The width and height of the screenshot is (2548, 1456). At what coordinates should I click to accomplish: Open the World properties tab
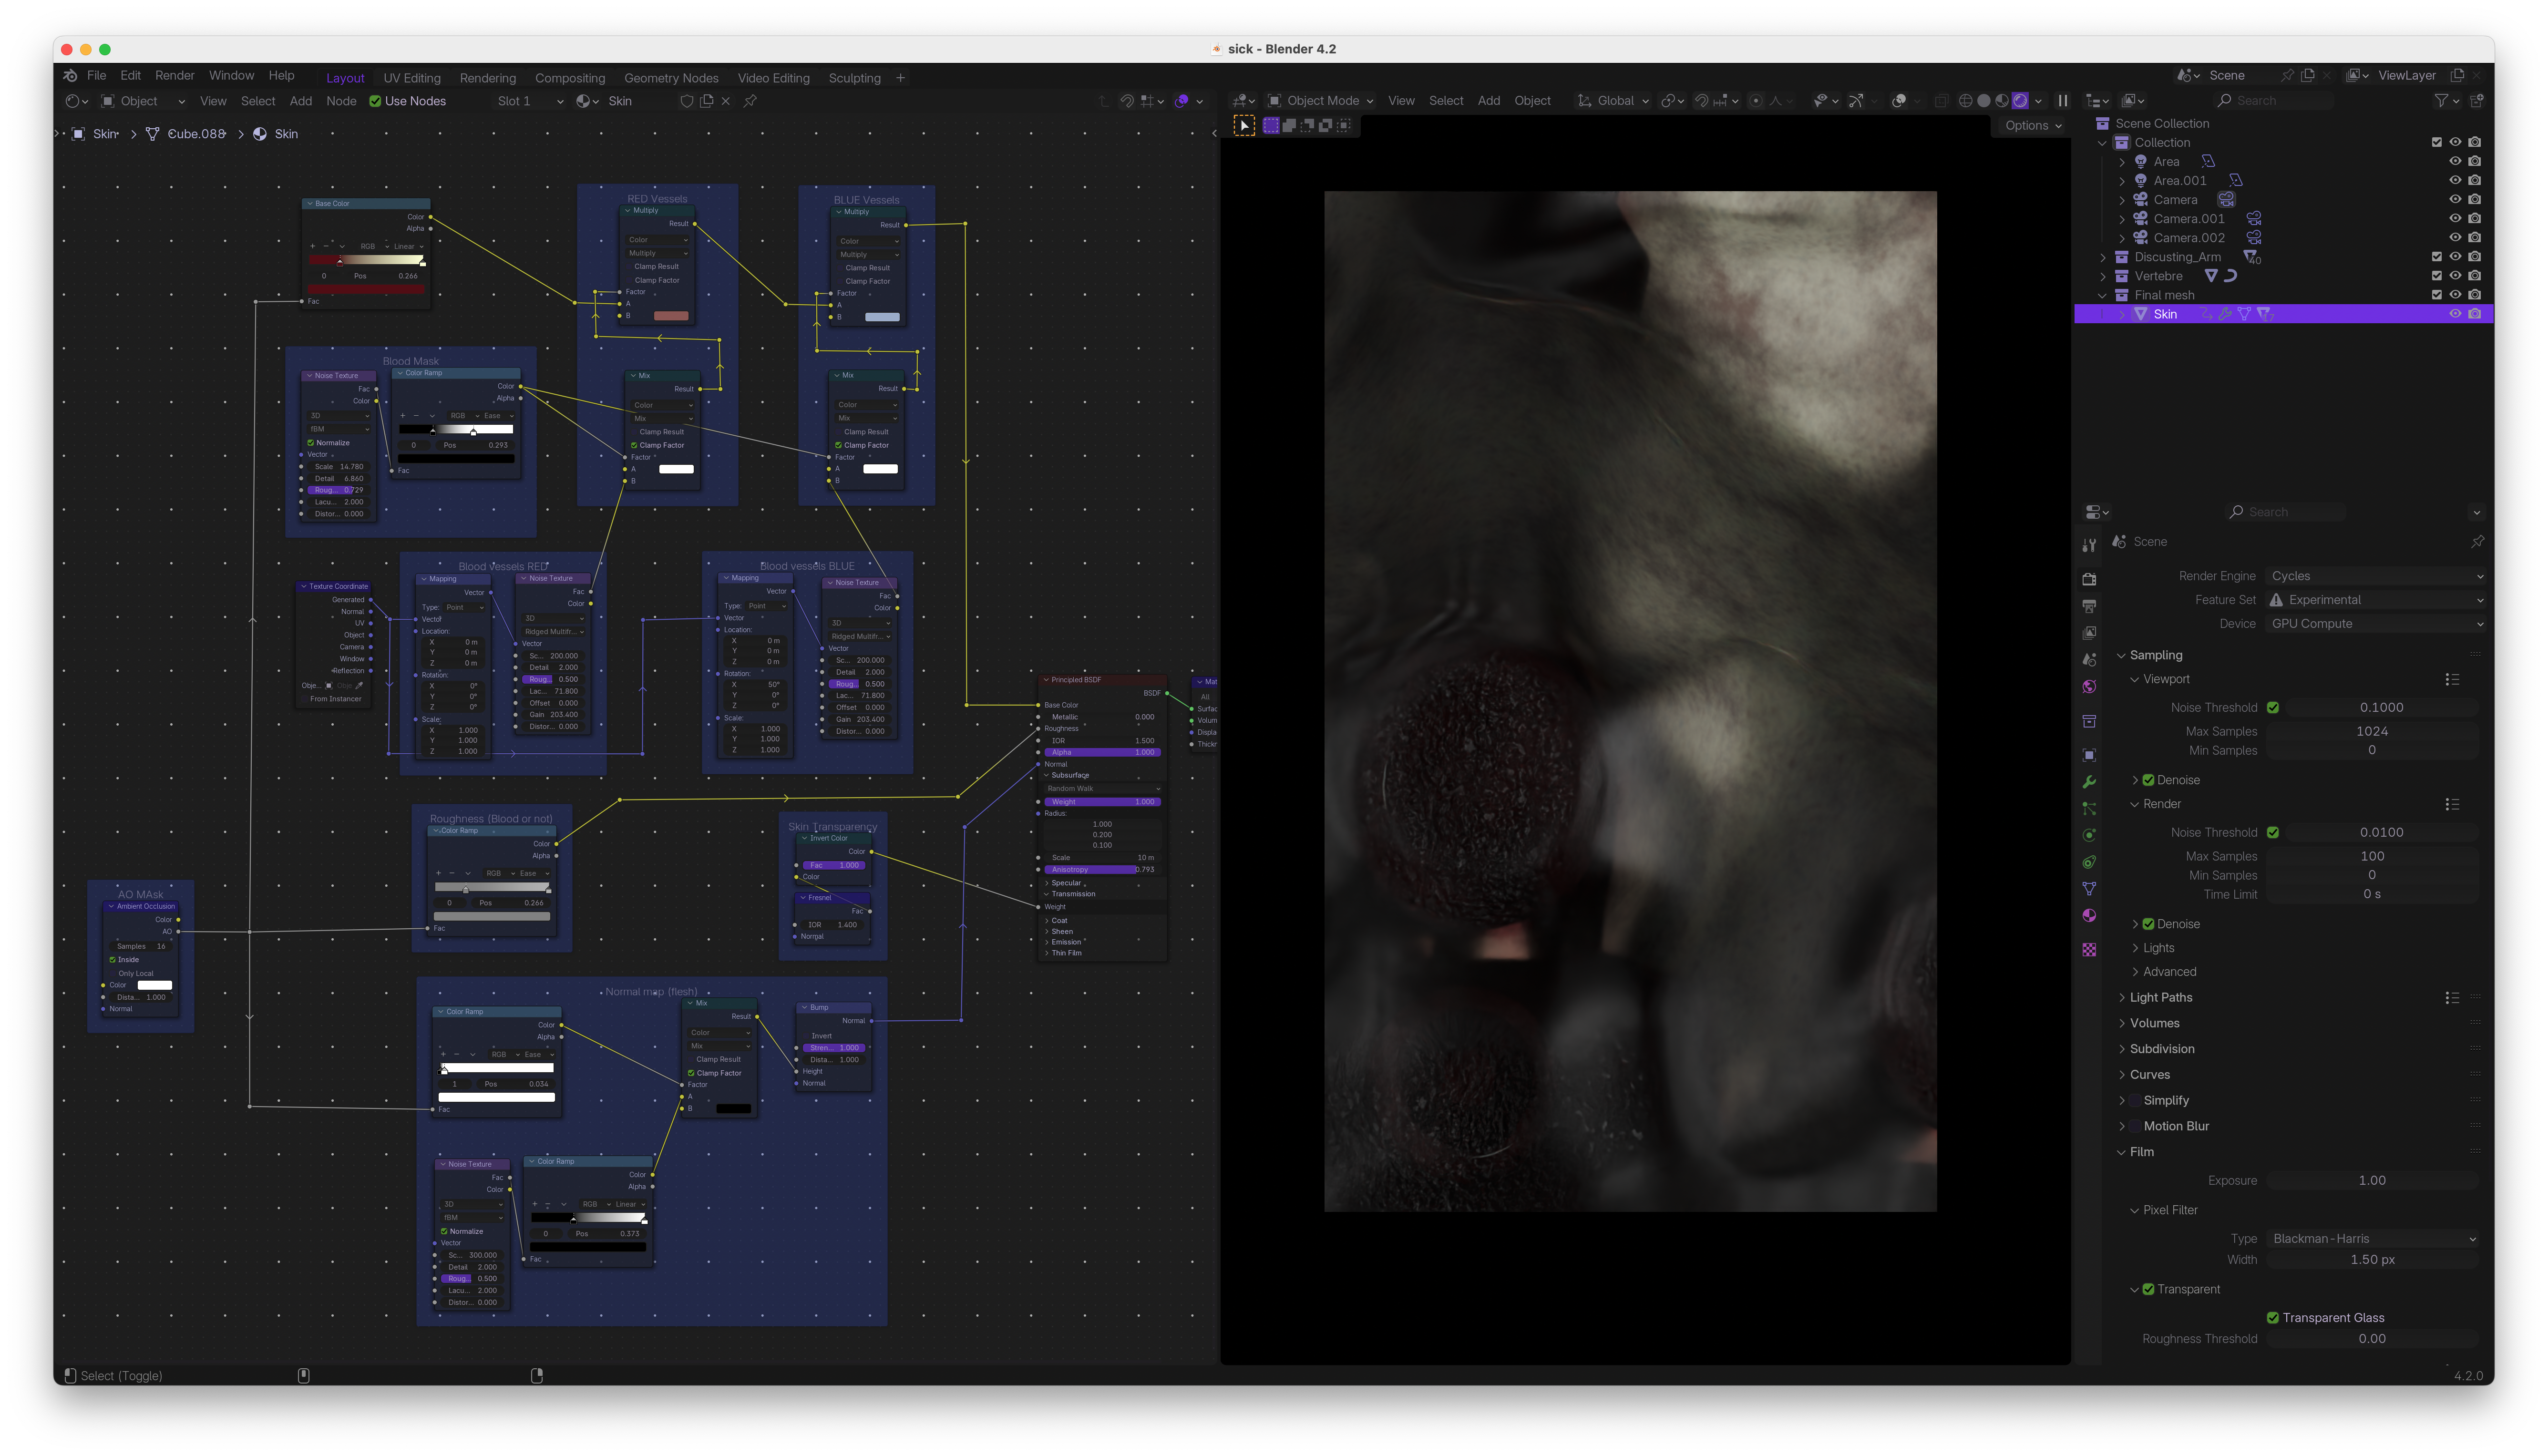click(x=2089, y=687)
